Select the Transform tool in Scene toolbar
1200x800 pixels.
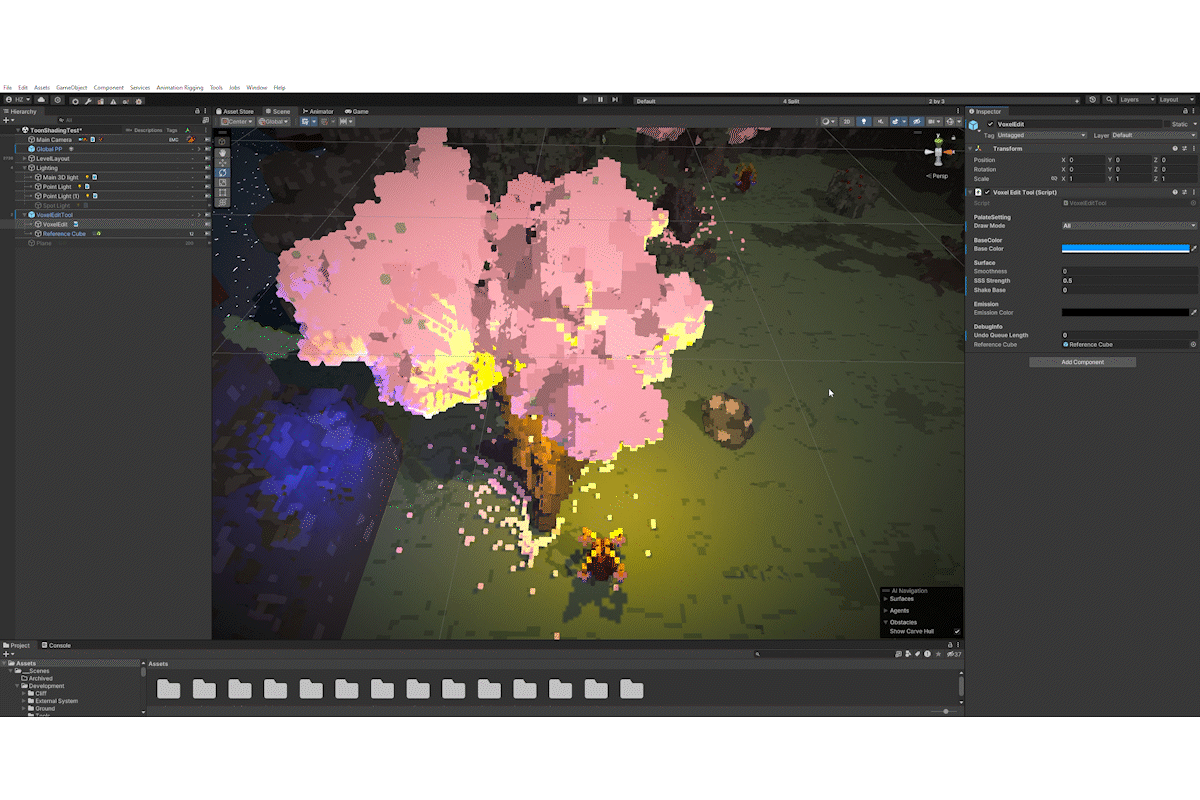(223, 202)
